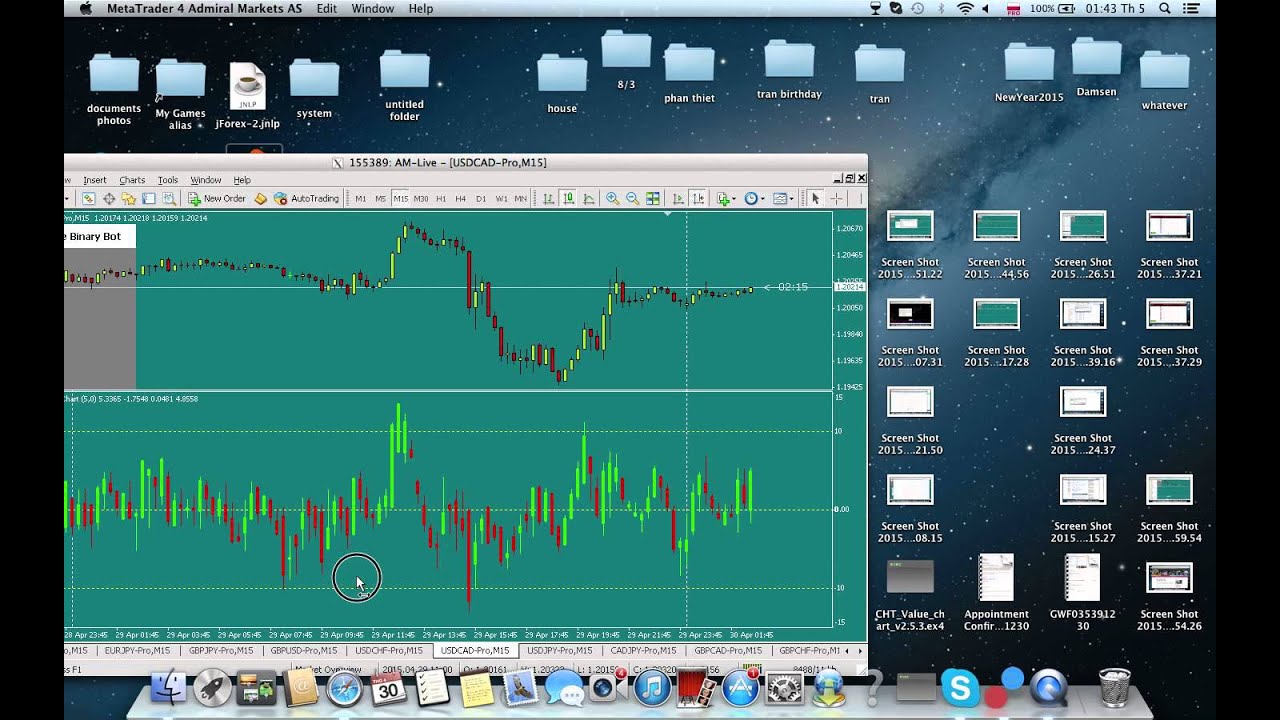Open the periodicity clock dropdown
Screen dimensions: 1280x720
pyautogui.click(x=754, y=199)
